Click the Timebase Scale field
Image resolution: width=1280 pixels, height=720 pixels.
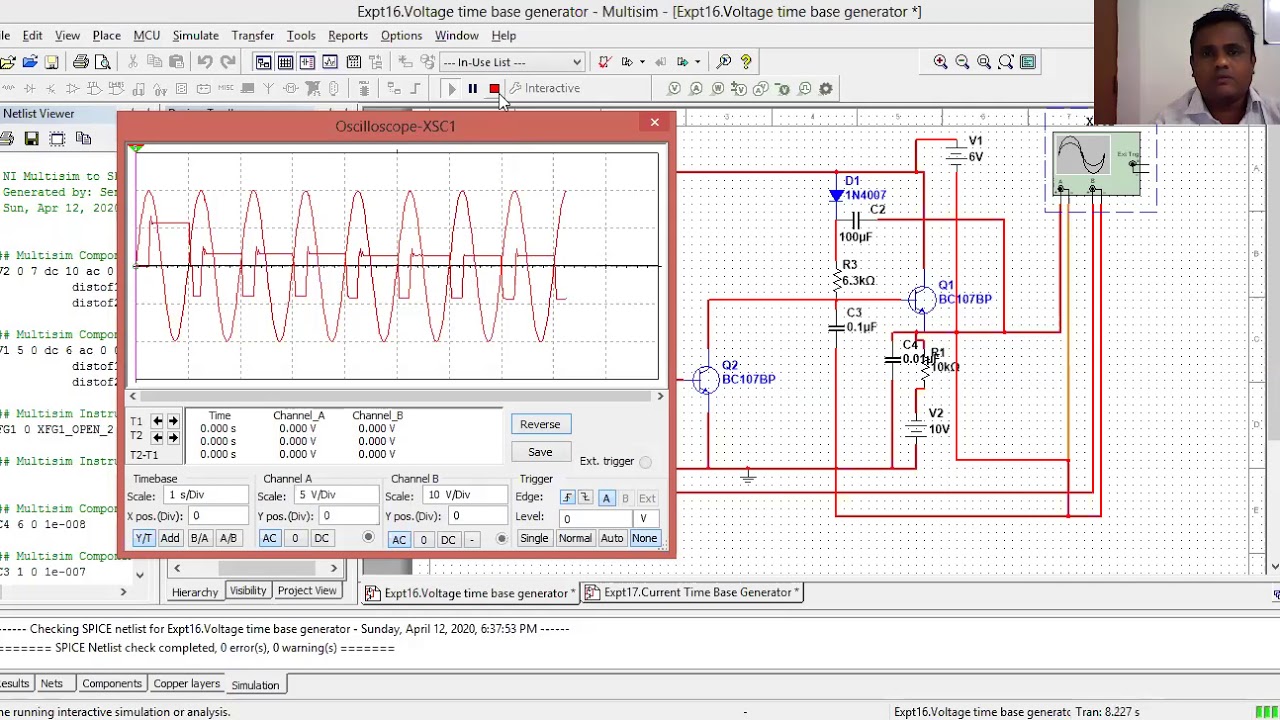coord(206,496)
